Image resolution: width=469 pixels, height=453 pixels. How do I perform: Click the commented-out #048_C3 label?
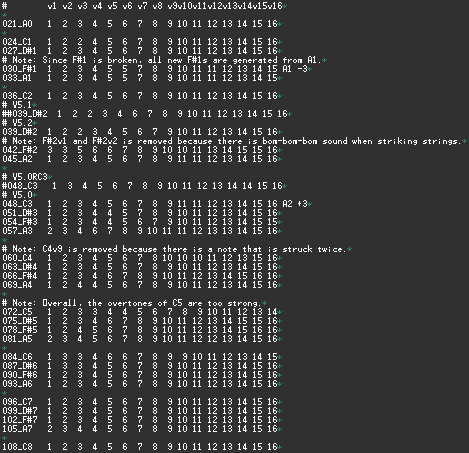coord(20,186)
